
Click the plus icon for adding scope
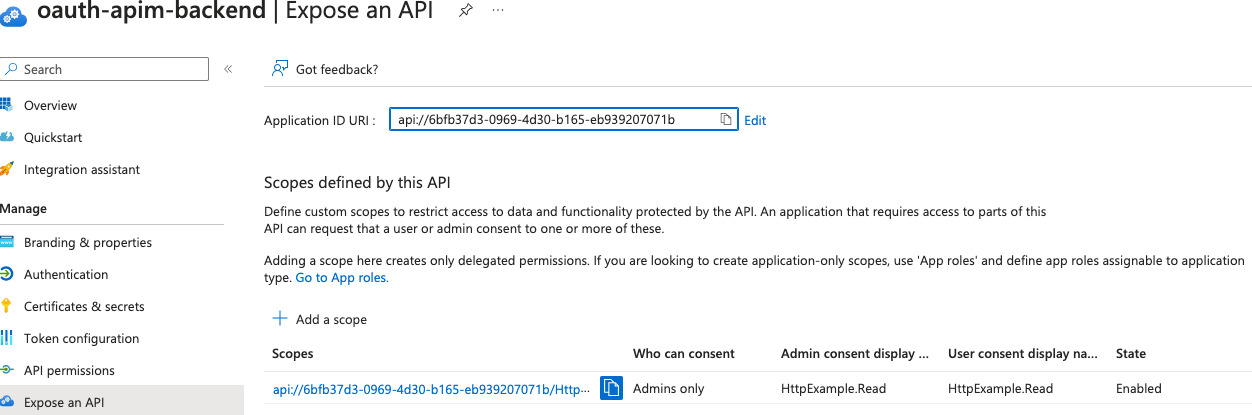280,319
